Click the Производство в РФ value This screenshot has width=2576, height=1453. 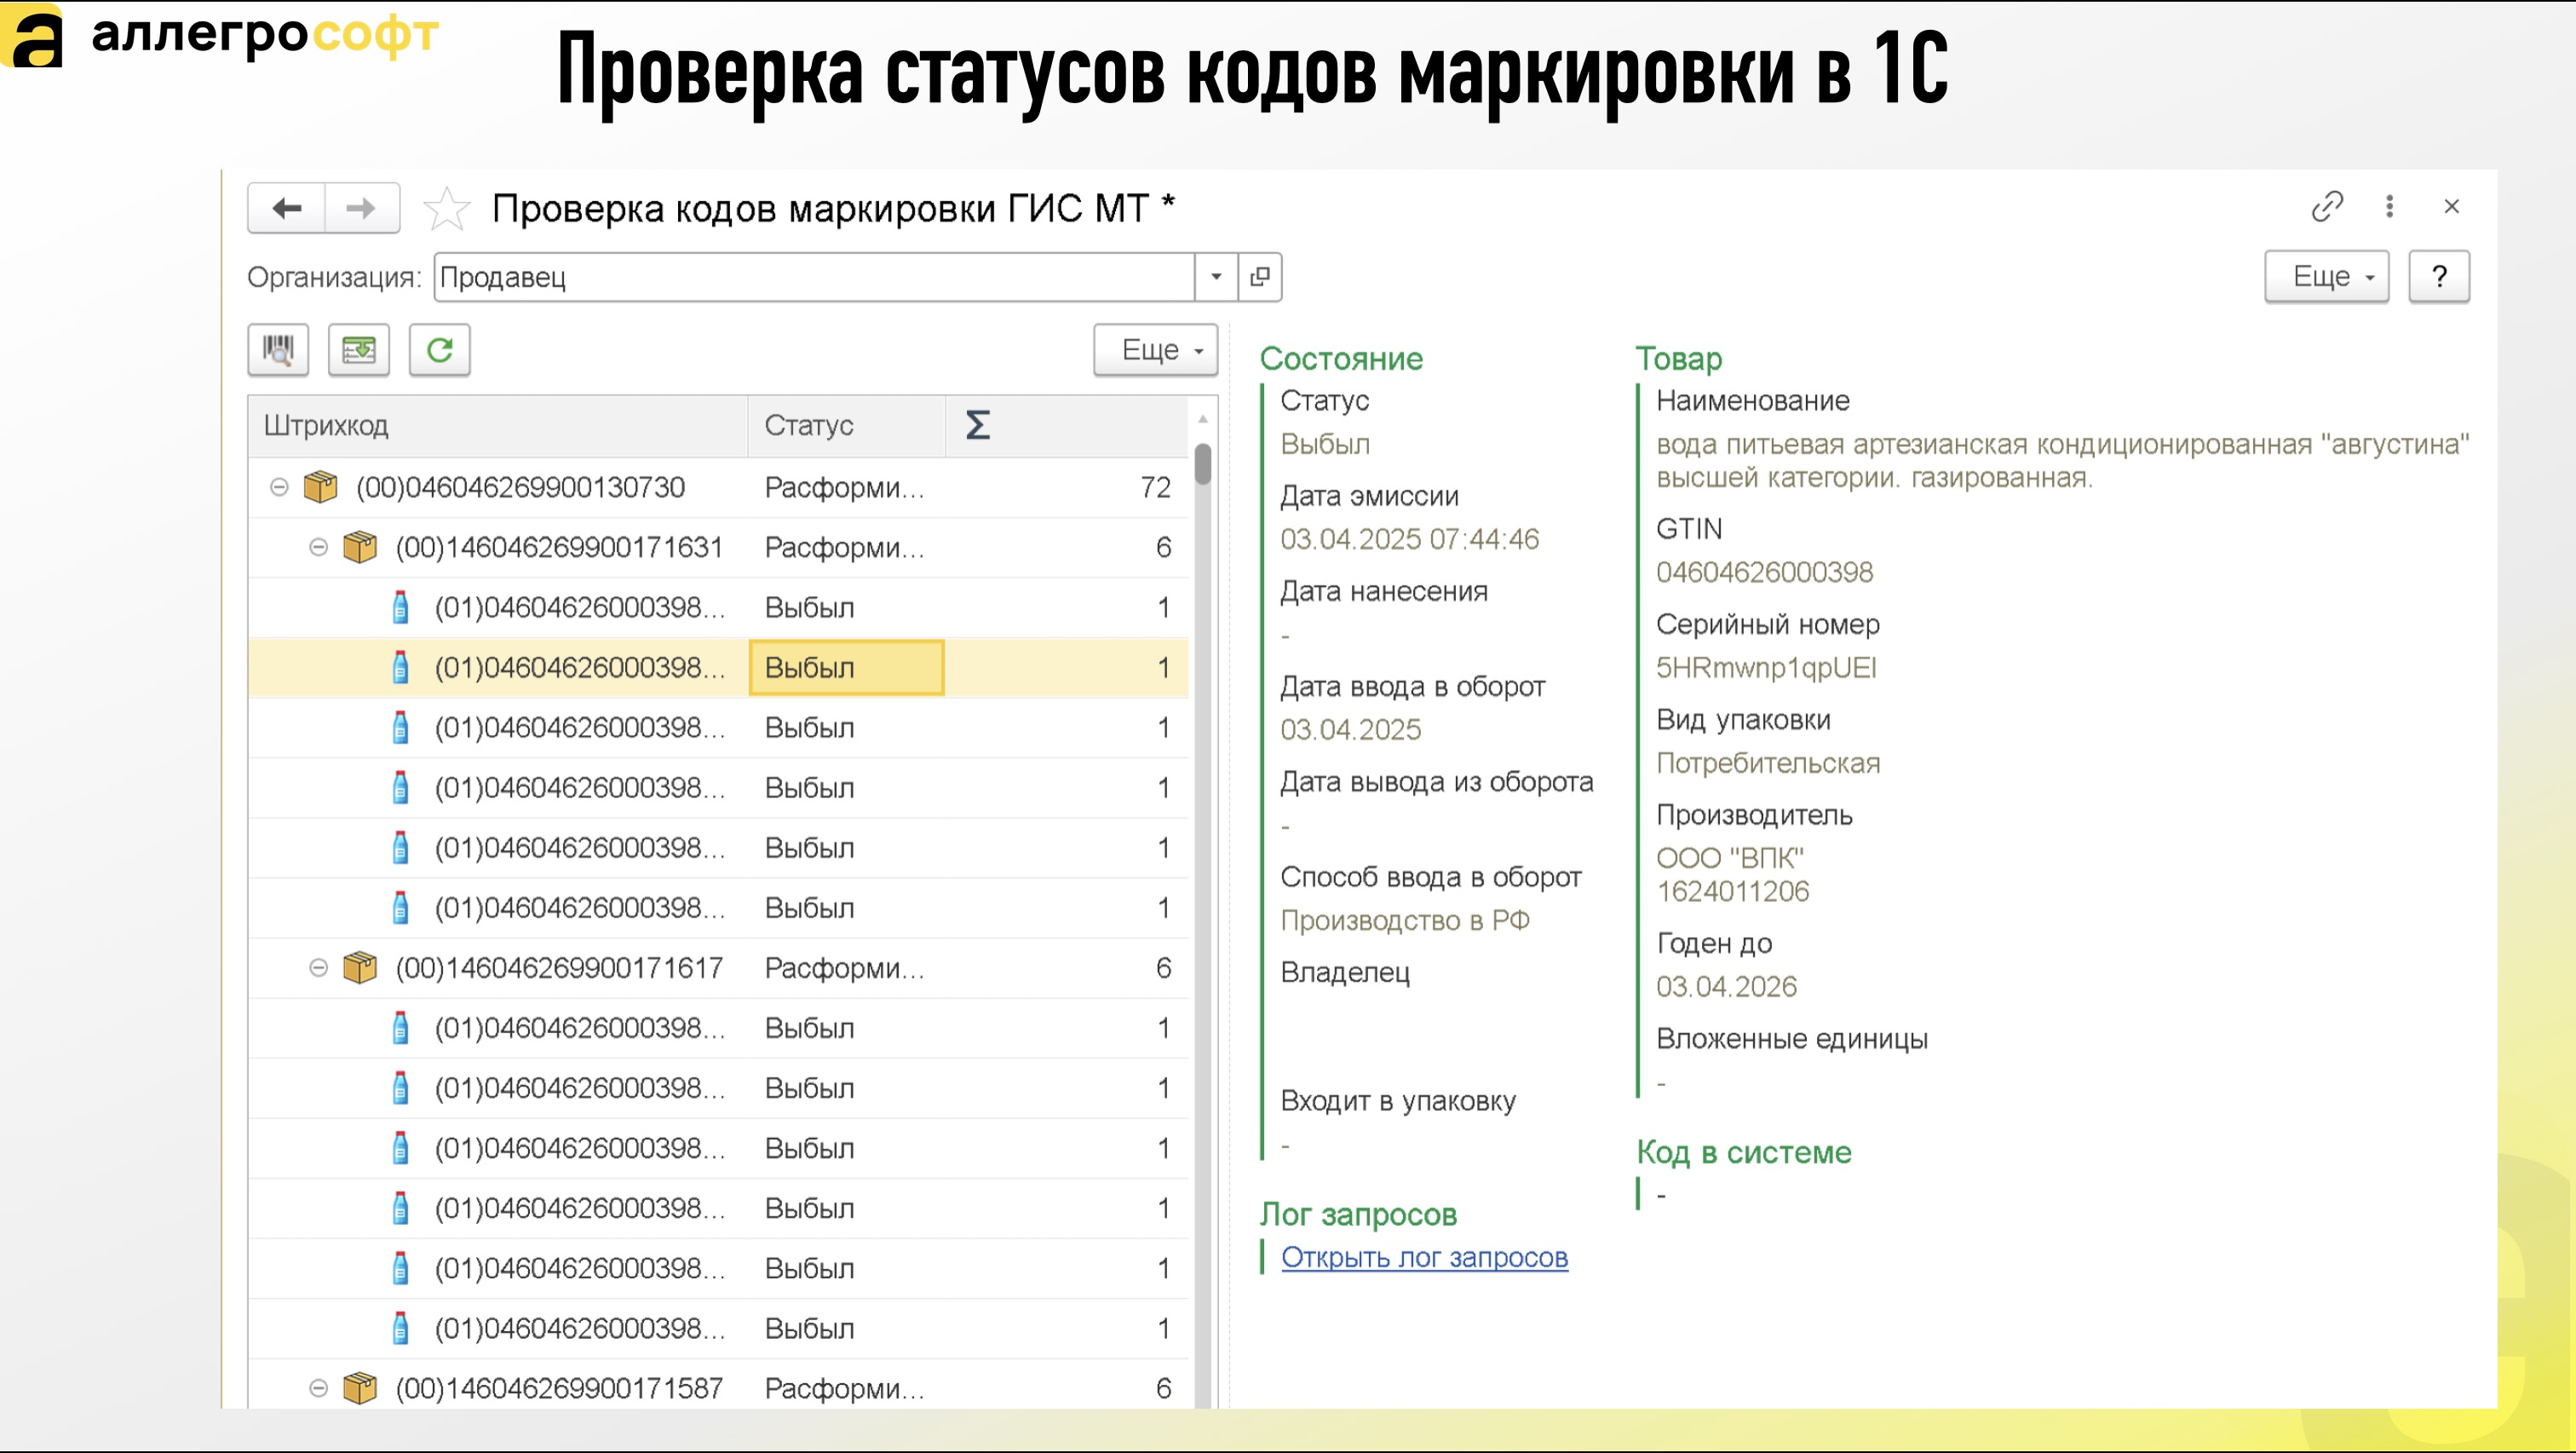point(1405,920)
